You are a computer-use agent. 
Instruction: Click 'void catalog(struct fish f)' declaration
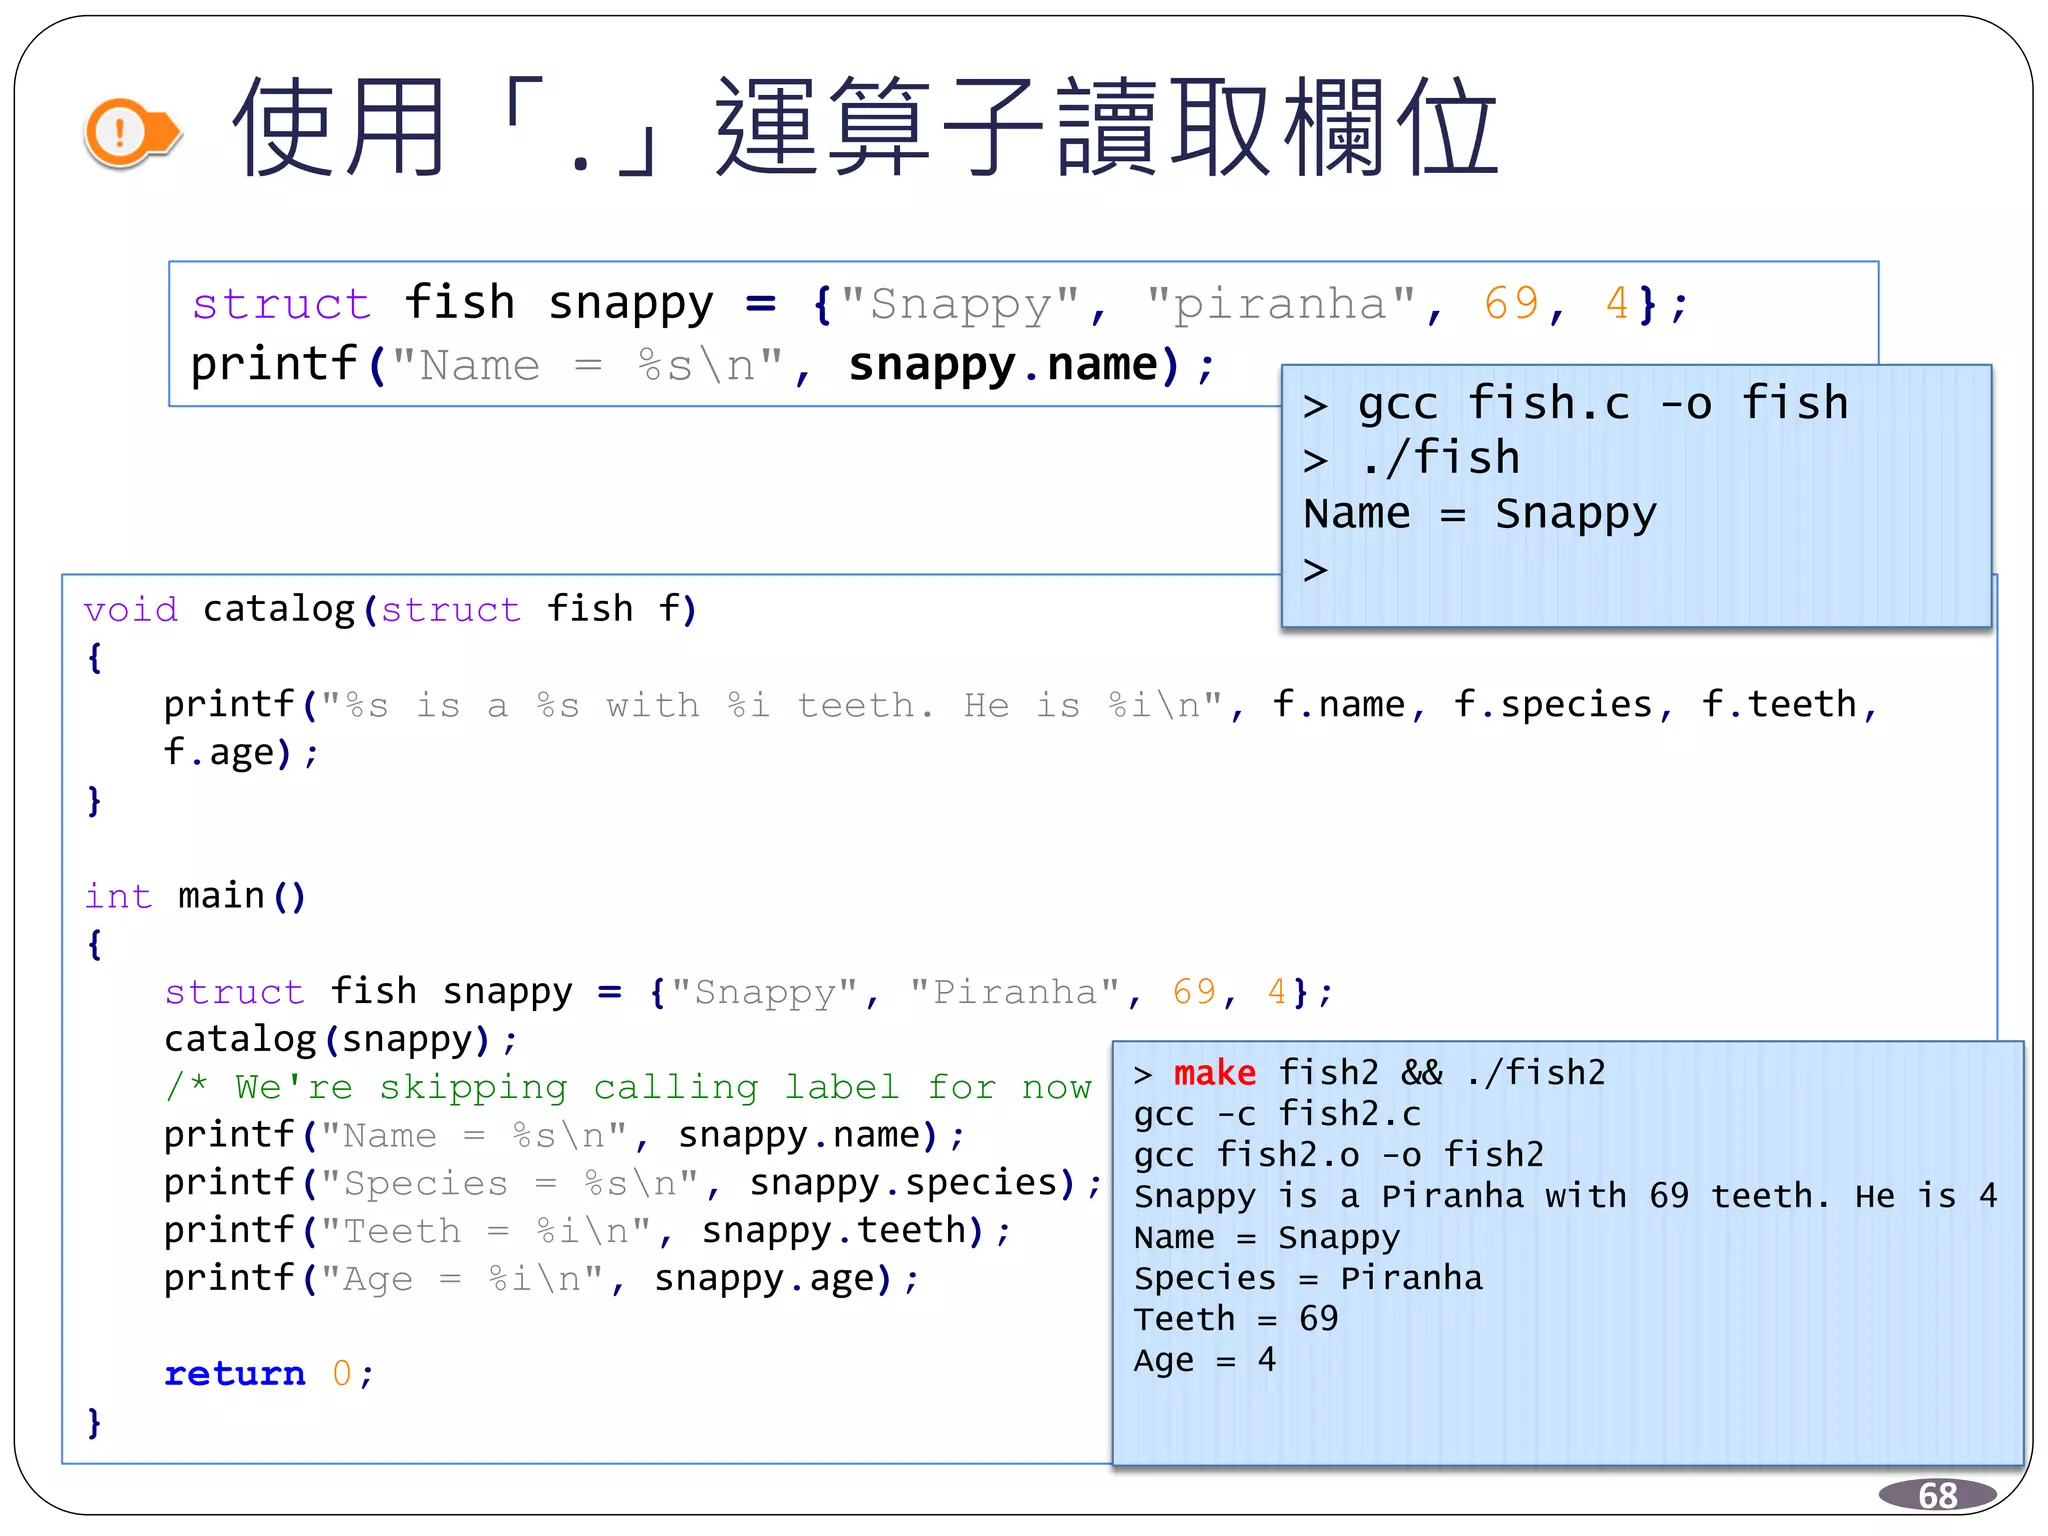point(390,609)
